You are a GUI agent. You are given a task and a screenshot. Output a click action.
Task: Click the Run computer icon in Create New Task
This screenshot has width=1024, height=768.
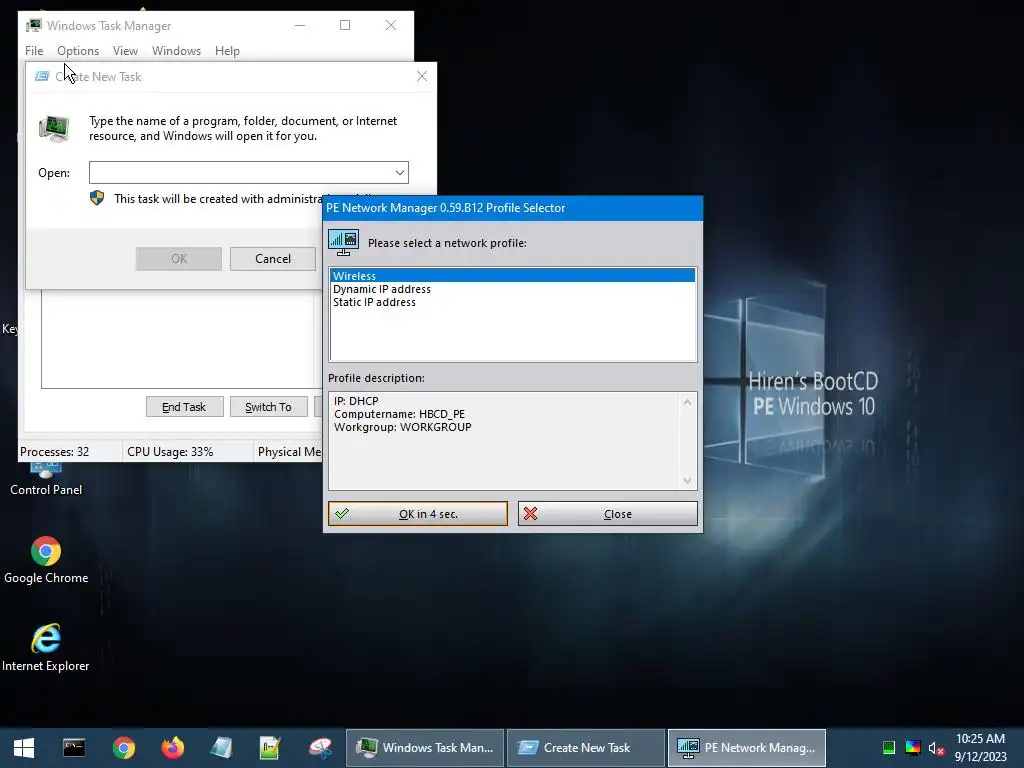54,128
